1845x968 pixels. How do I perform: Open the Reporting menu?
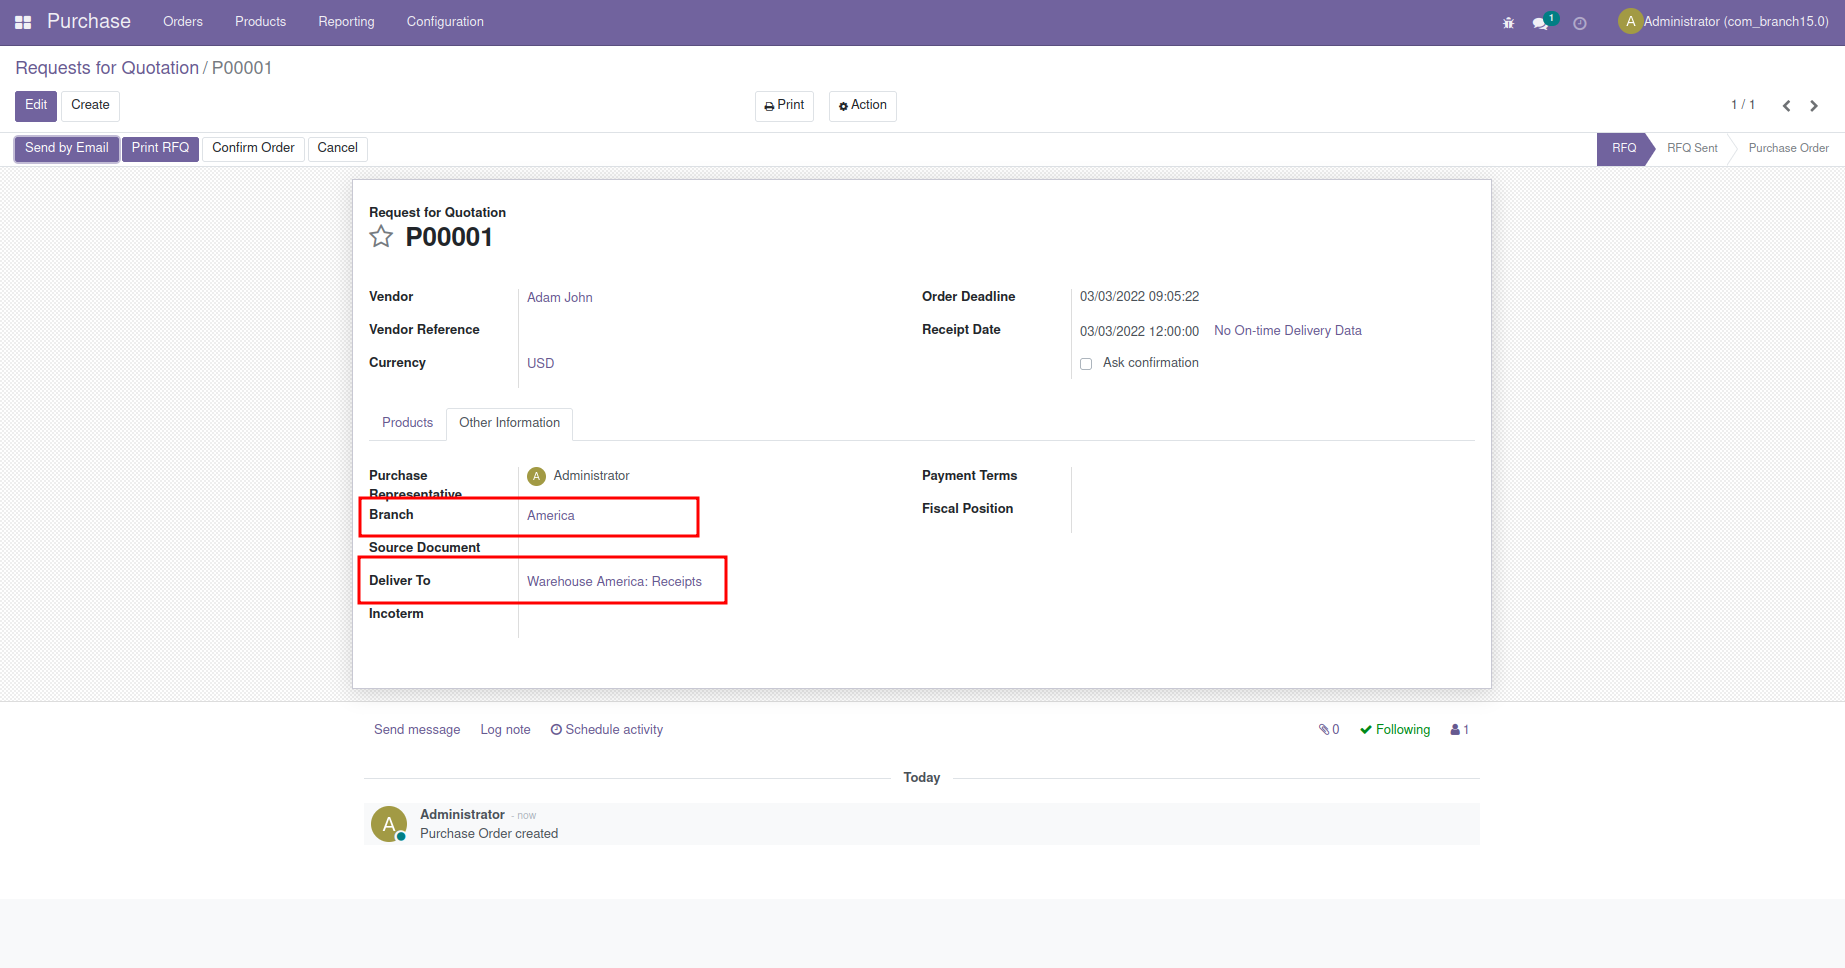(x=346, y=22)
